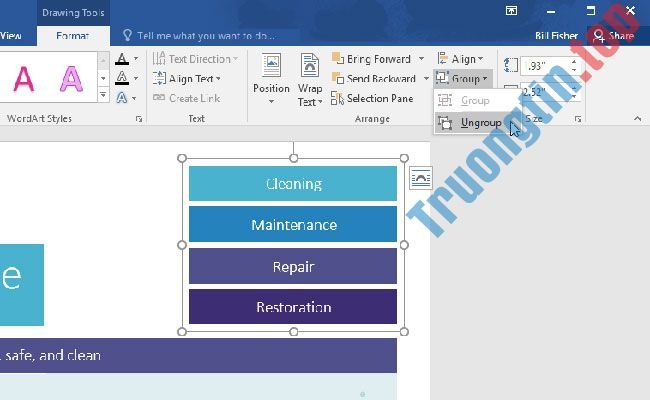
Task: Click the Text Outline icon
Action: click(121, 78)
